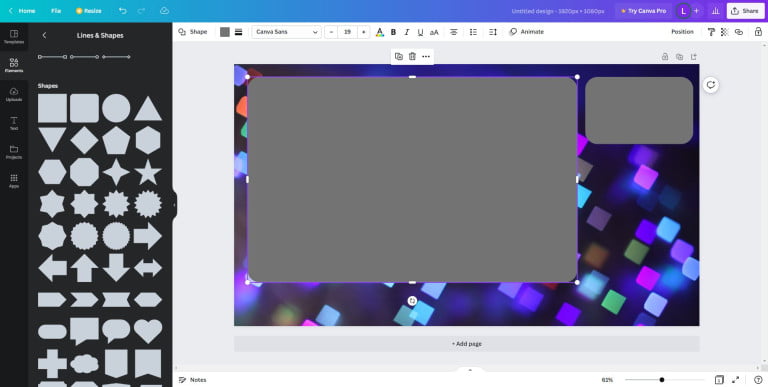Toggle italic formatting
This screenshot has height=387, width=768.
(x=407, y=32)
